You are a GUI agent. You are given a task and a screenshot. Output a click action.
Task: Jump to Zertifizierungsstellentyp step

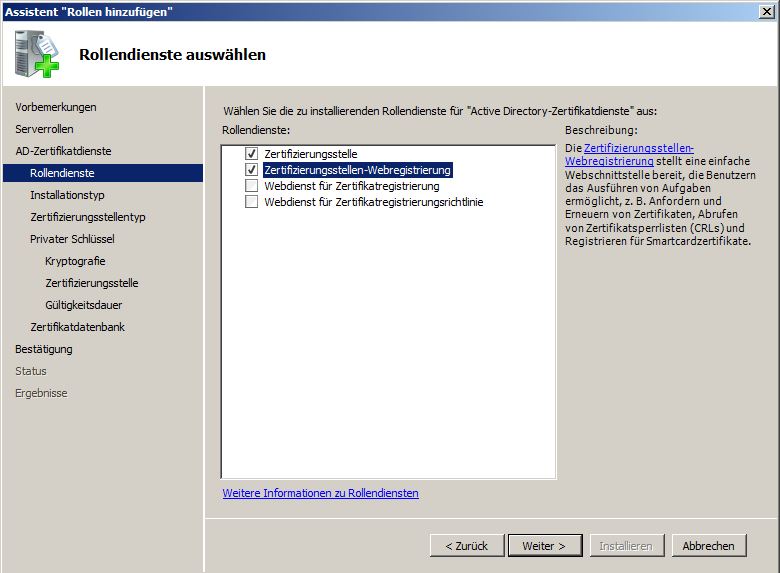coord(88,217)
